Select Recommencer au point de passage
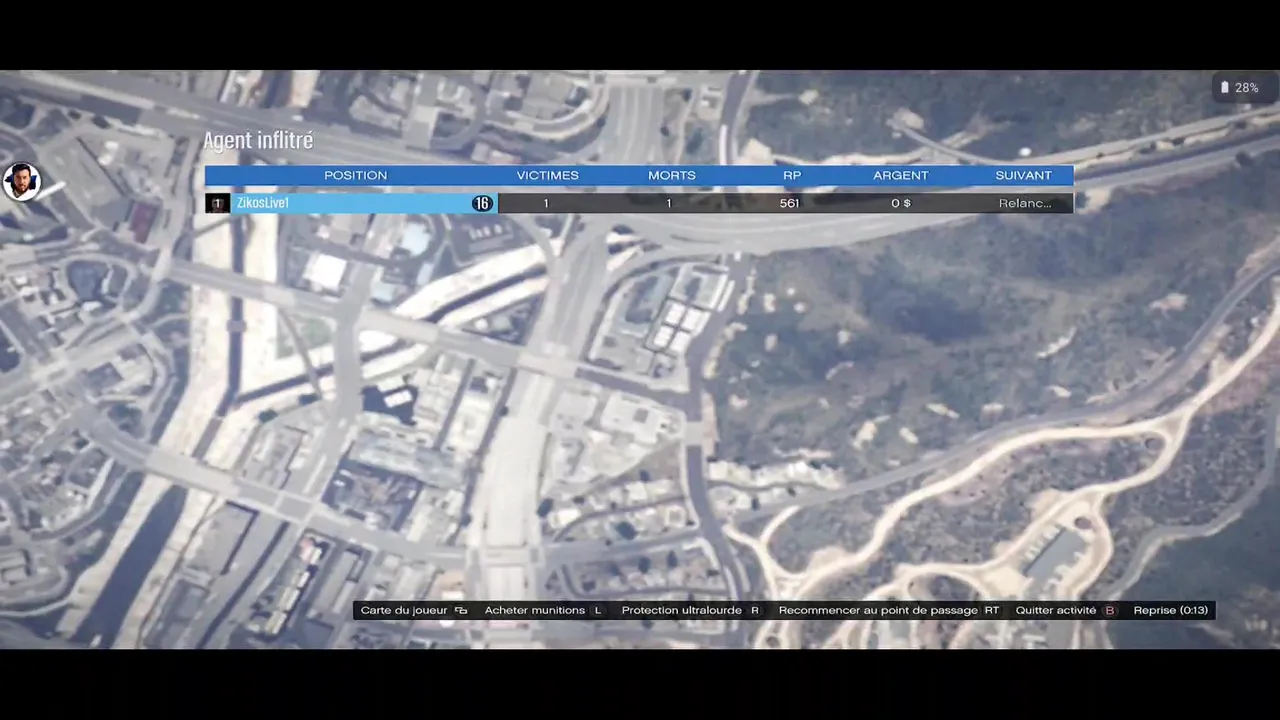This screenshot has height=720, width=1280. click(x=878, y=610)
